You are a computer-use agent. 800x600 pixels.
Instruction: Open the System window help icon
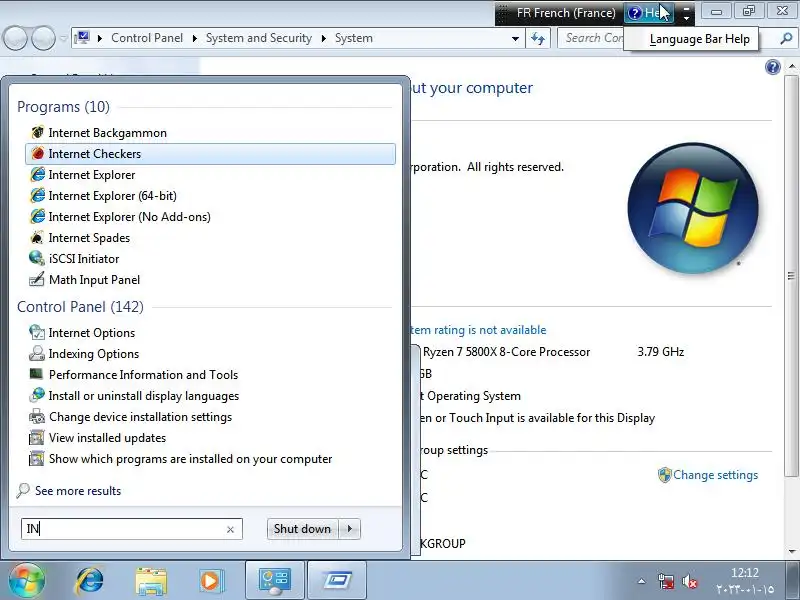pos(772,67)
